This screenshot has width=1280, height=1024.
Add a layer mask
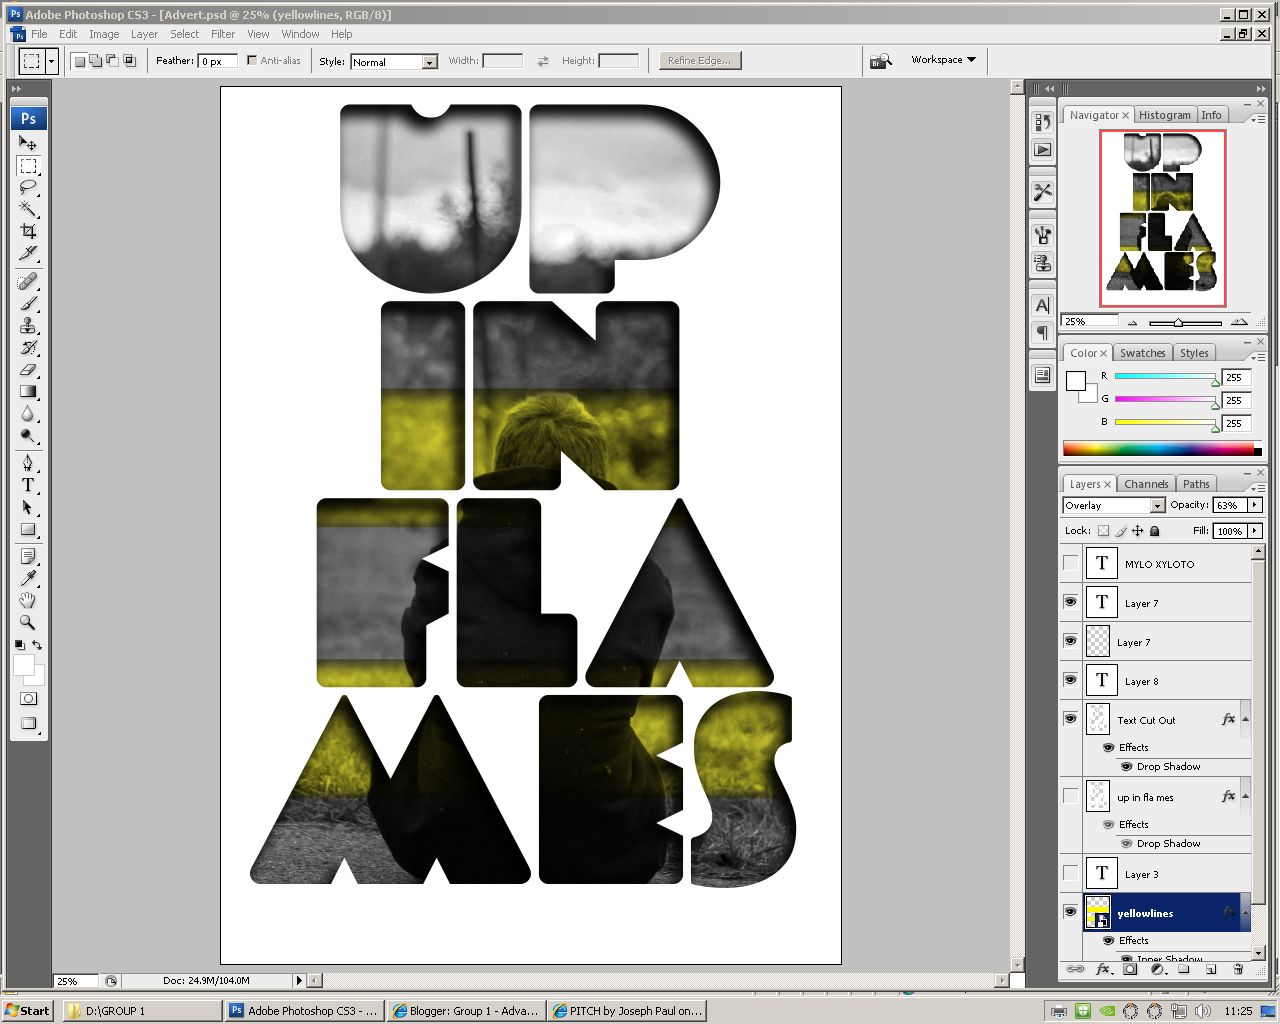point(1130,969)
